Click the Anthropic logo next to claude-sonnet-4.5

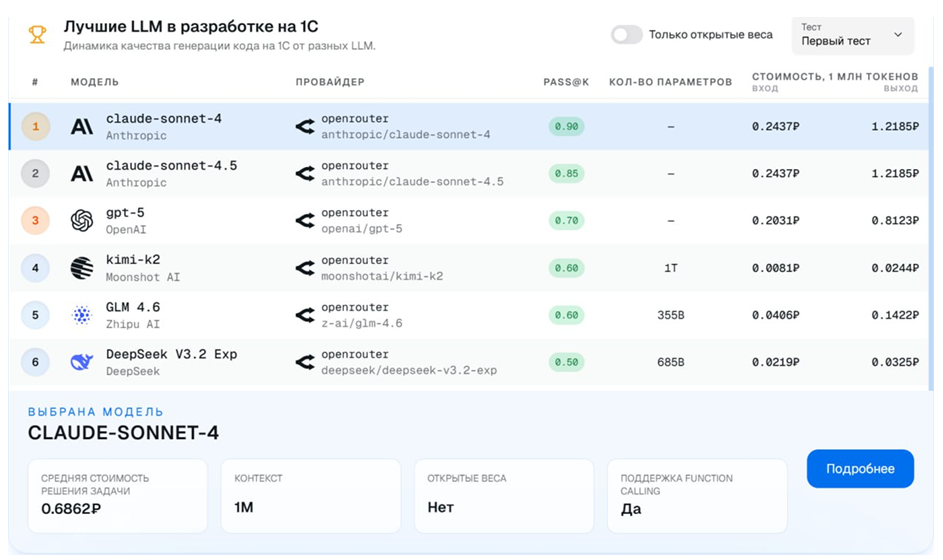click(x=82, y=174)
